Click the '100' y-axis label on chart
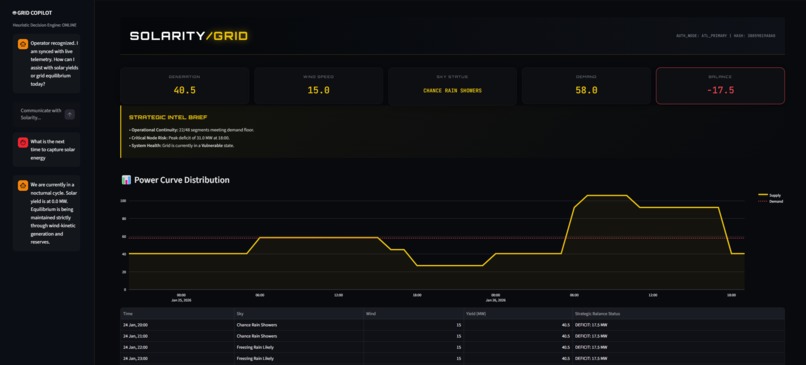Viewport: 806px width, 365px height. click(x=124, y=200)
